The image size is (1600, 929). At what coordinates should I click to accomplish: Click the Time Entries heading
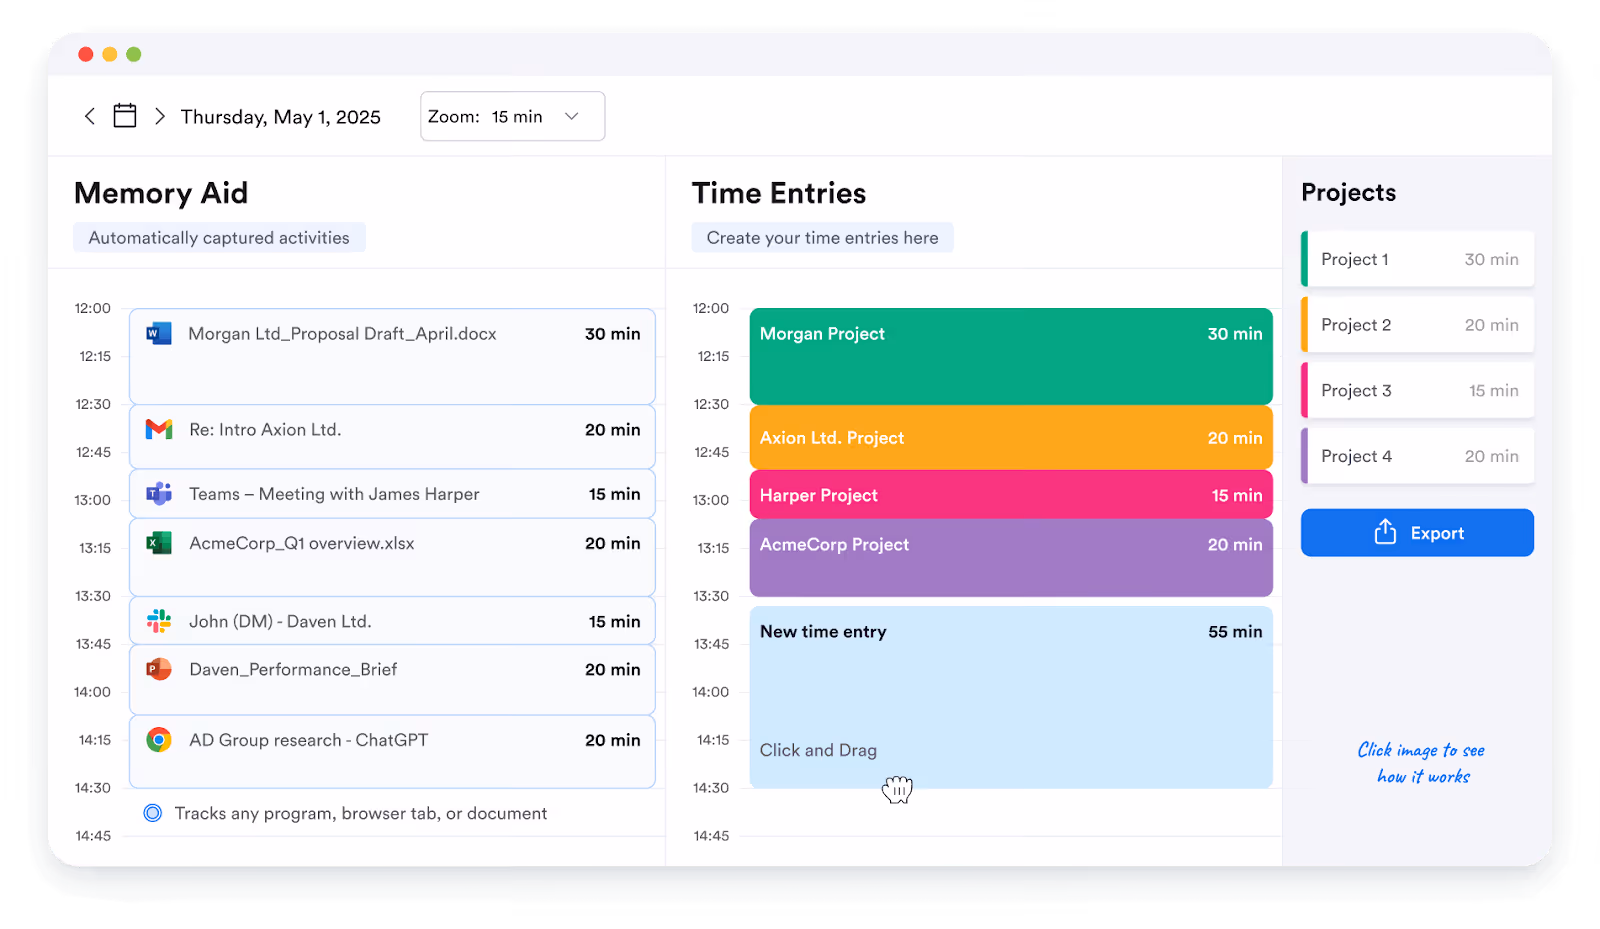pyautogui.click(x=779, y=193)
